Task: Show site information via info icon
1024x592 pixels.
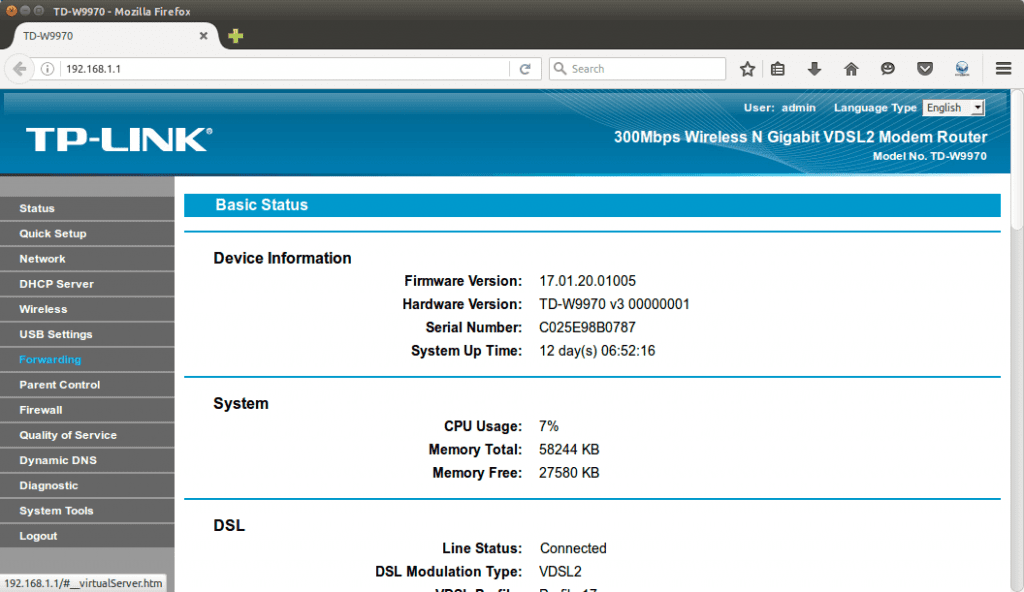Action: (47, 69)
